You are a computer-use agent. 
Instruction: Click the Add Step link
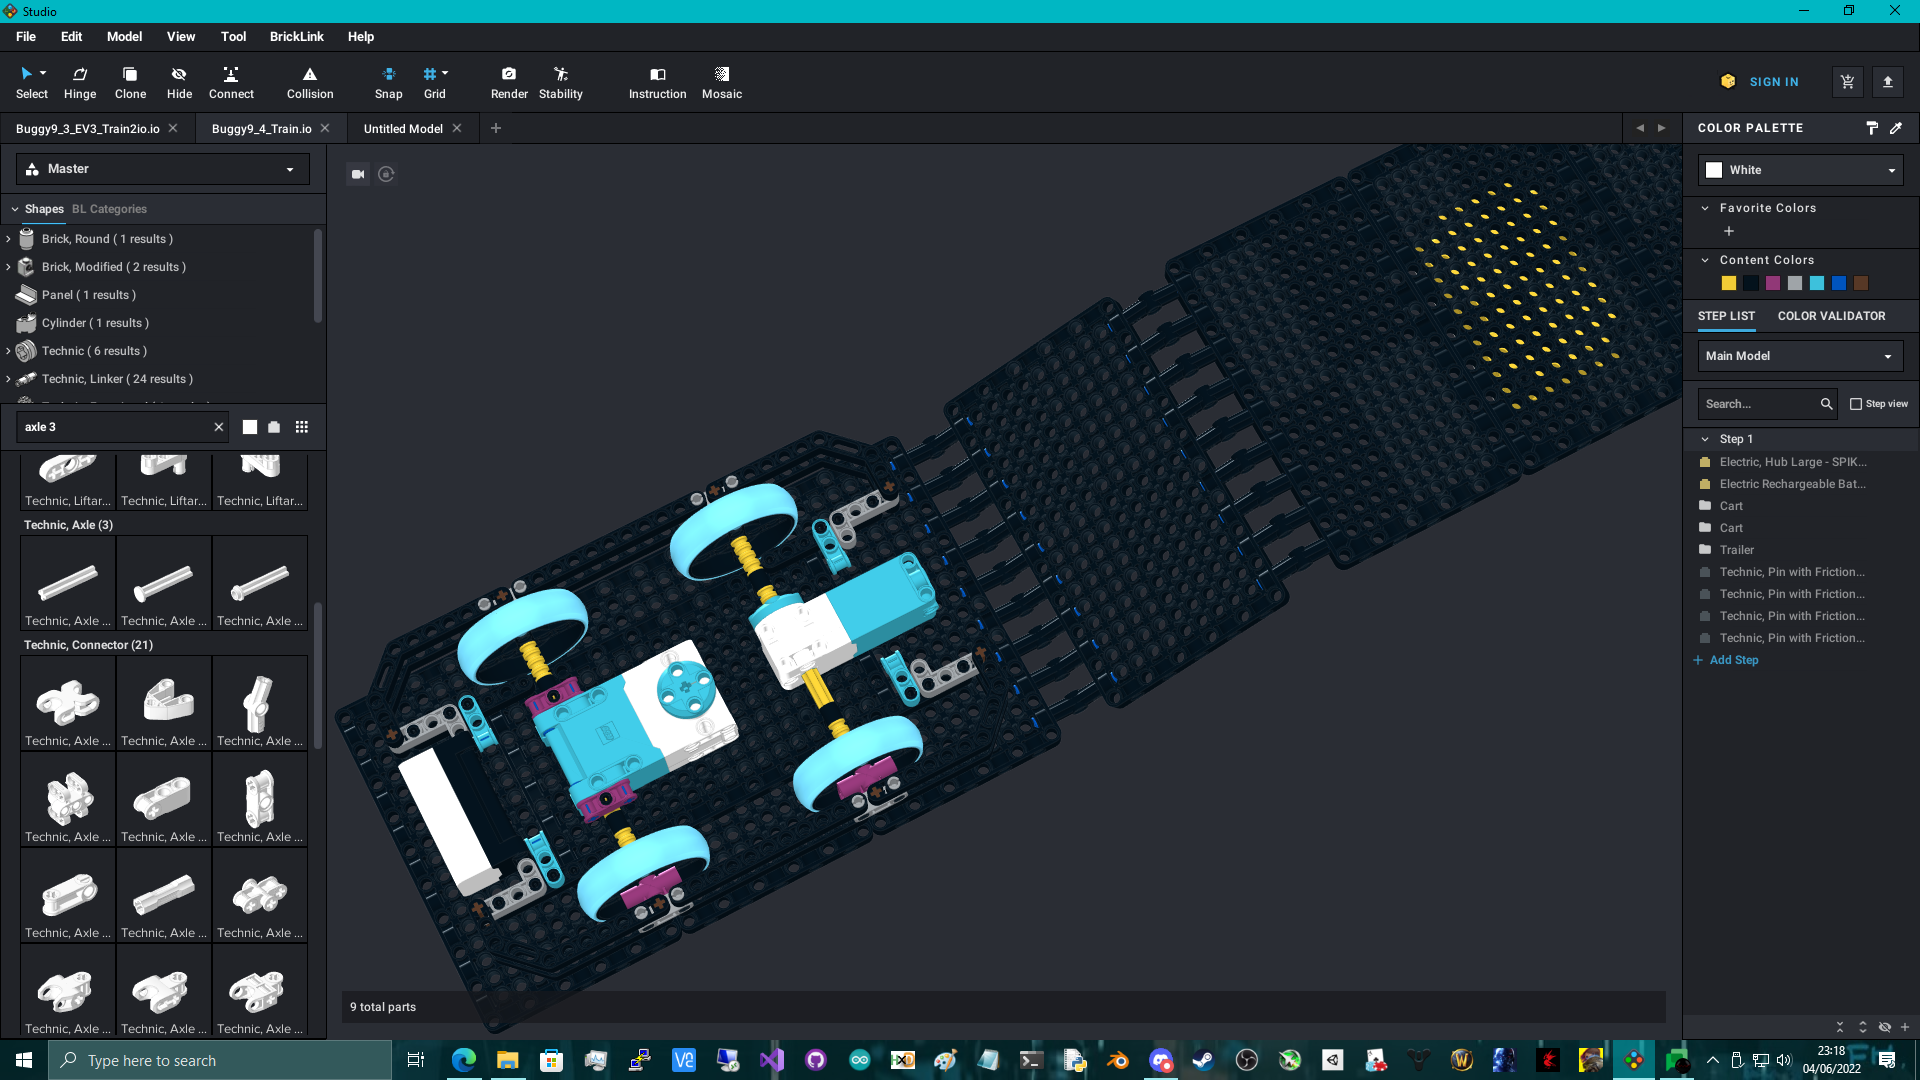1733,660
